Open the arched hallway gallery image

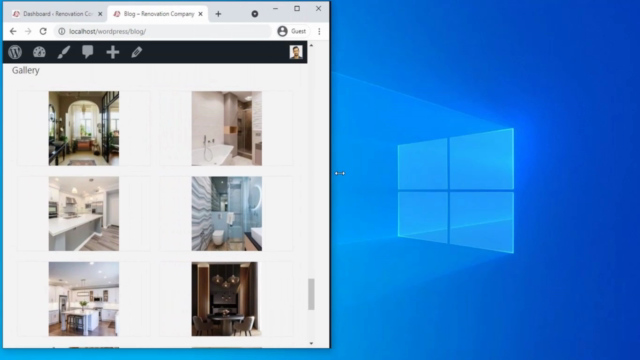[x=84, y=128]
